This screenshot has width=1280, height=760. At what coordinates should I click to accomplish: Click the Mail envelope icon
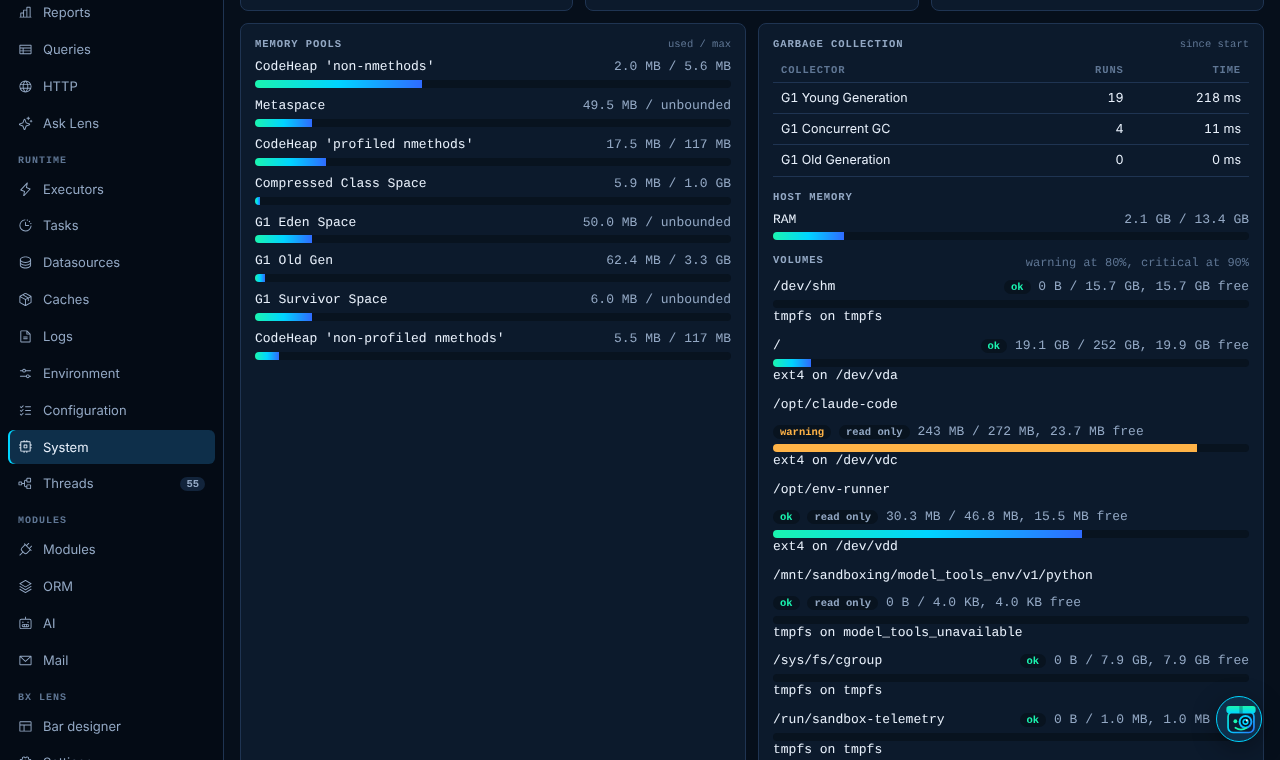coord(25,660)
